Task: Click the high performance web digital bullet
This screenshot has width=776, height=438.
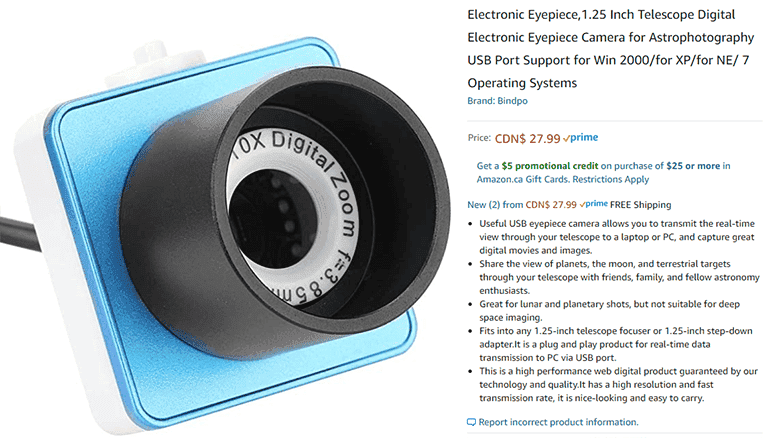Action: (618, 385)
